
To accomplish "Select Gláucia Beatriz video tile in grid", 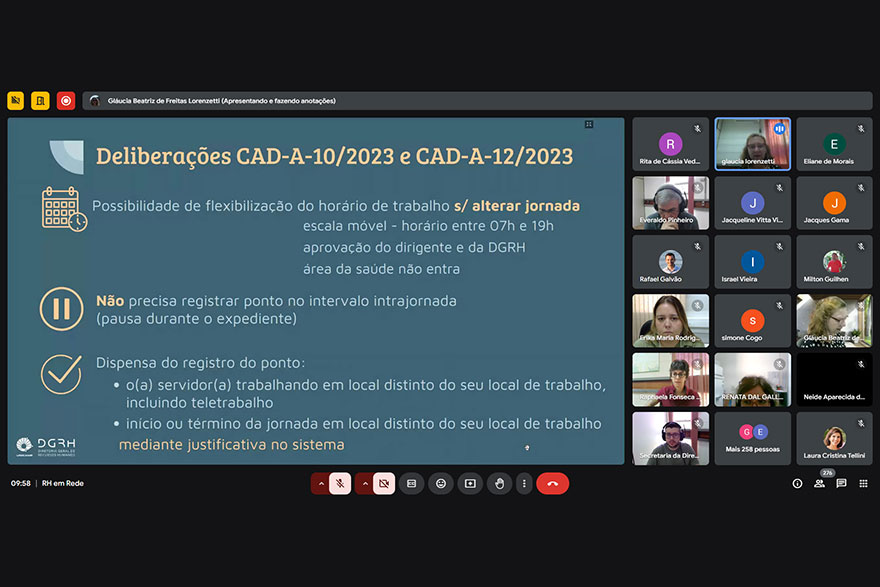I will click(835, 321).
